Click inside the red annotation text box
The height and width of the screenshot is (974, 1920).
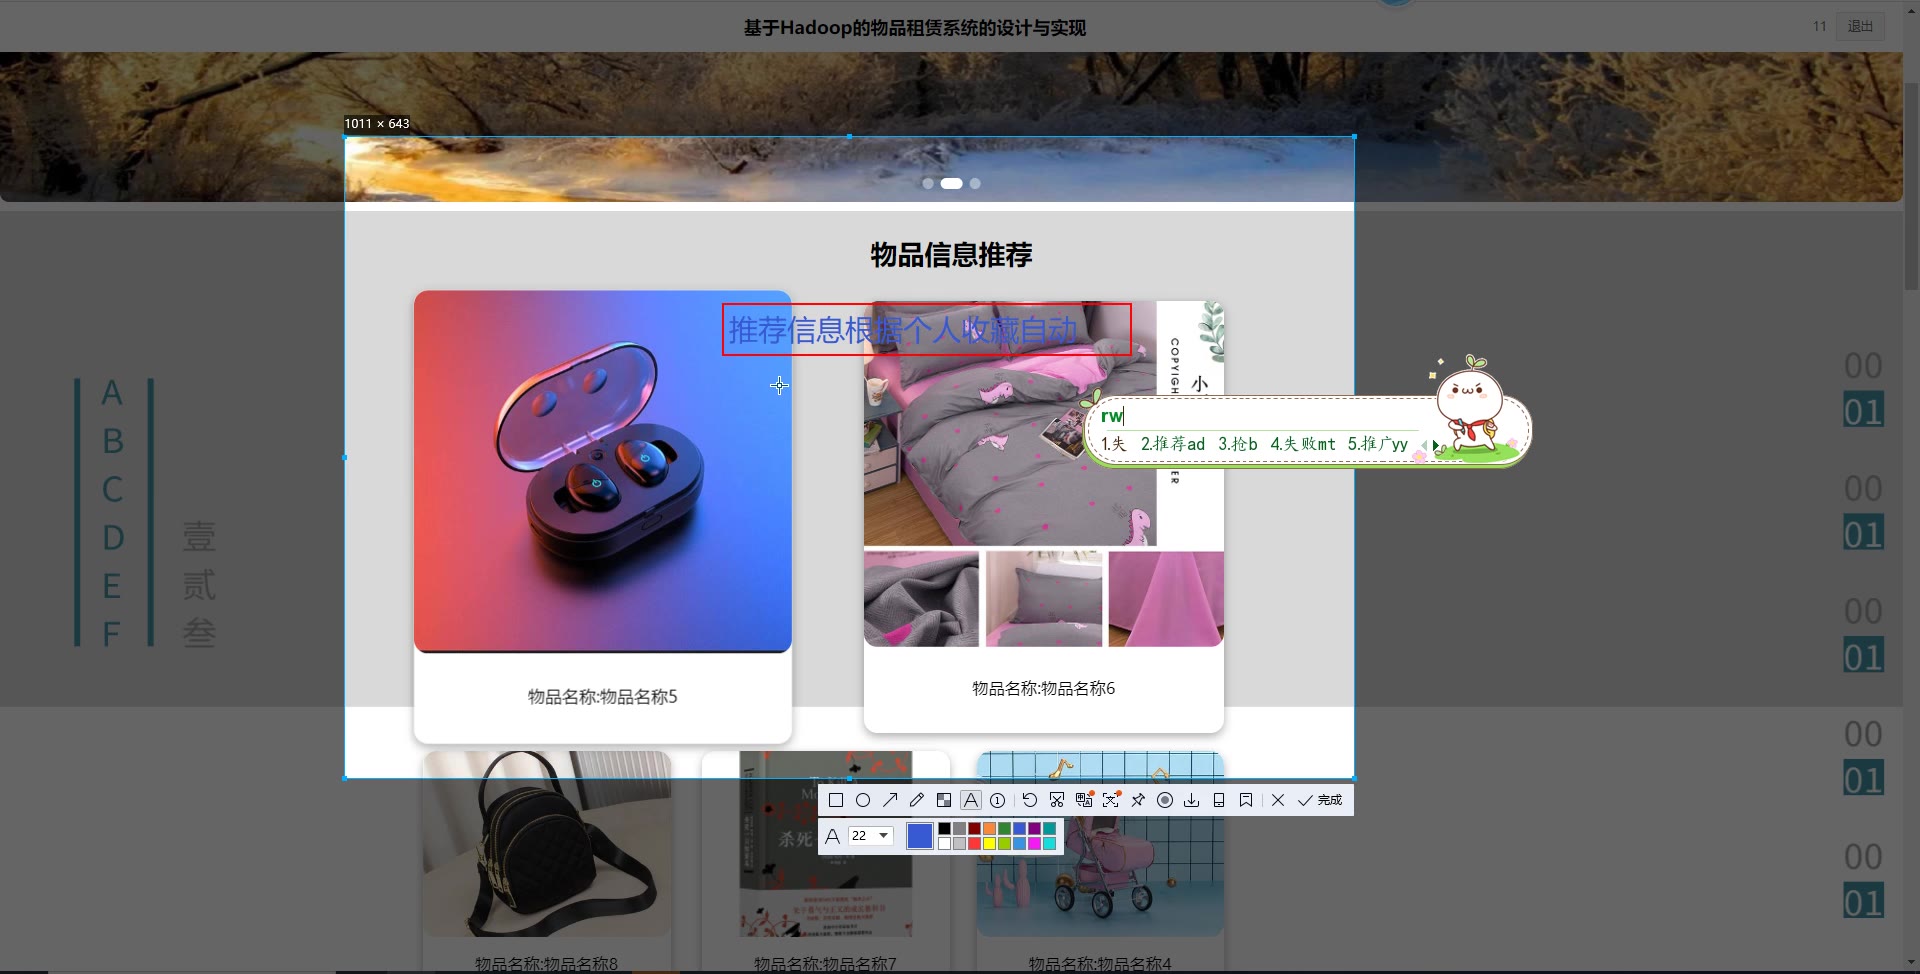[926, 330]
